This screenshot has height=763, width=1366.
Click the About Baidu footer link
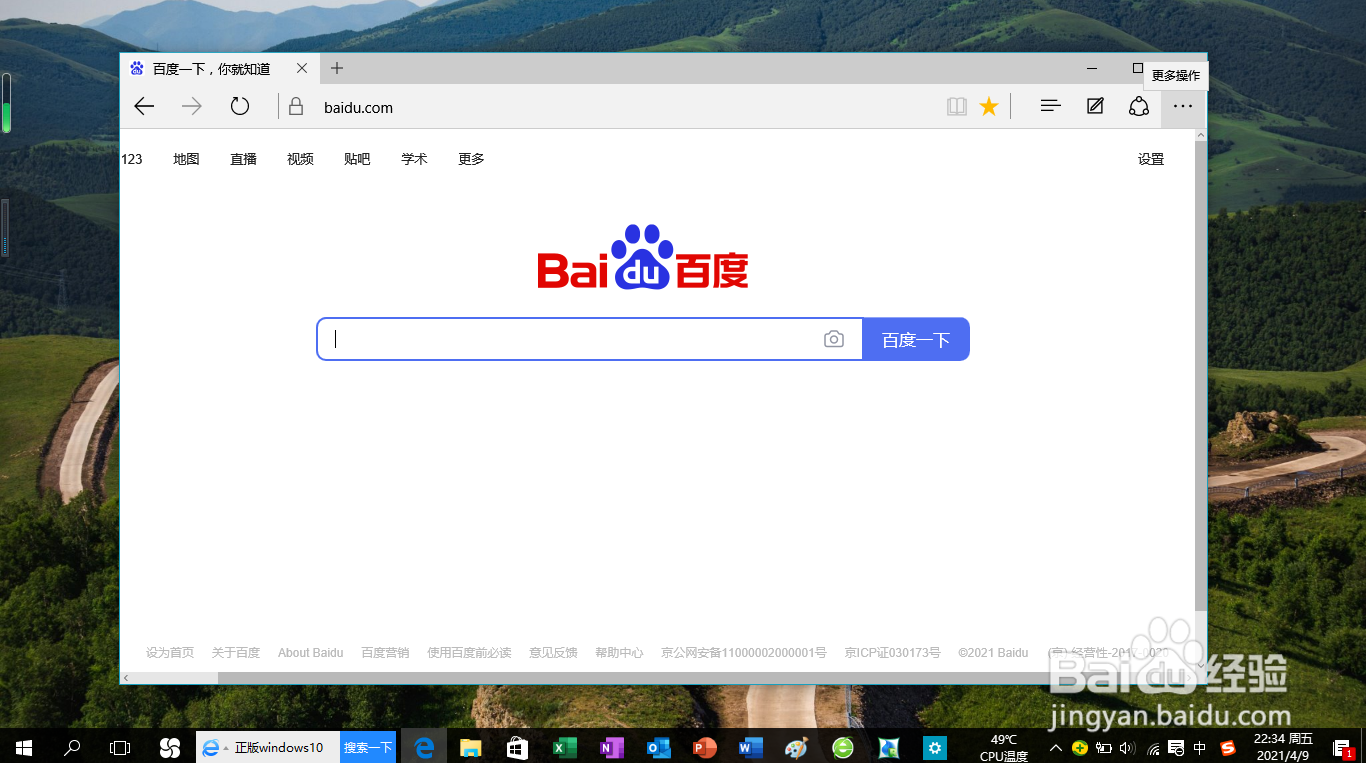point(310,652)
